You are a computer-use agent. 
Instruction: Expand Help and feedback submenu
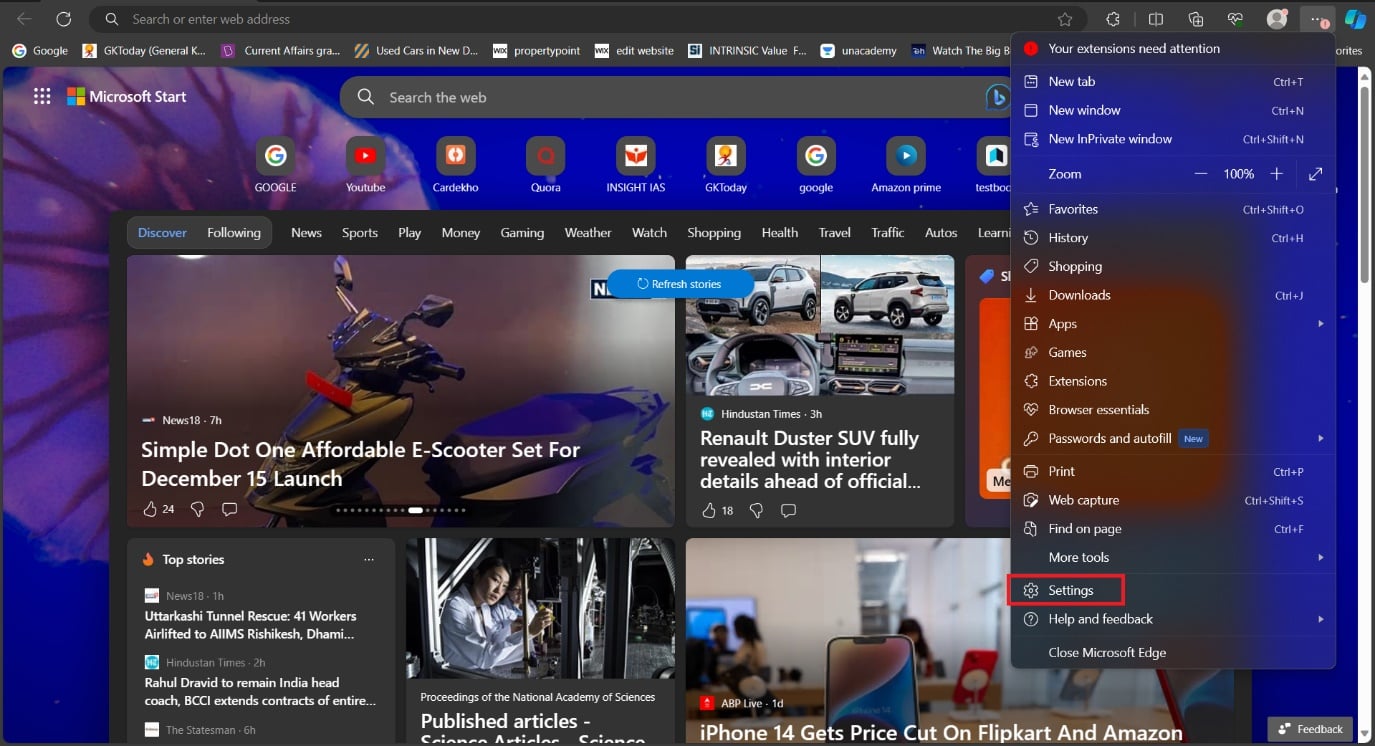tap(1321, 619)
